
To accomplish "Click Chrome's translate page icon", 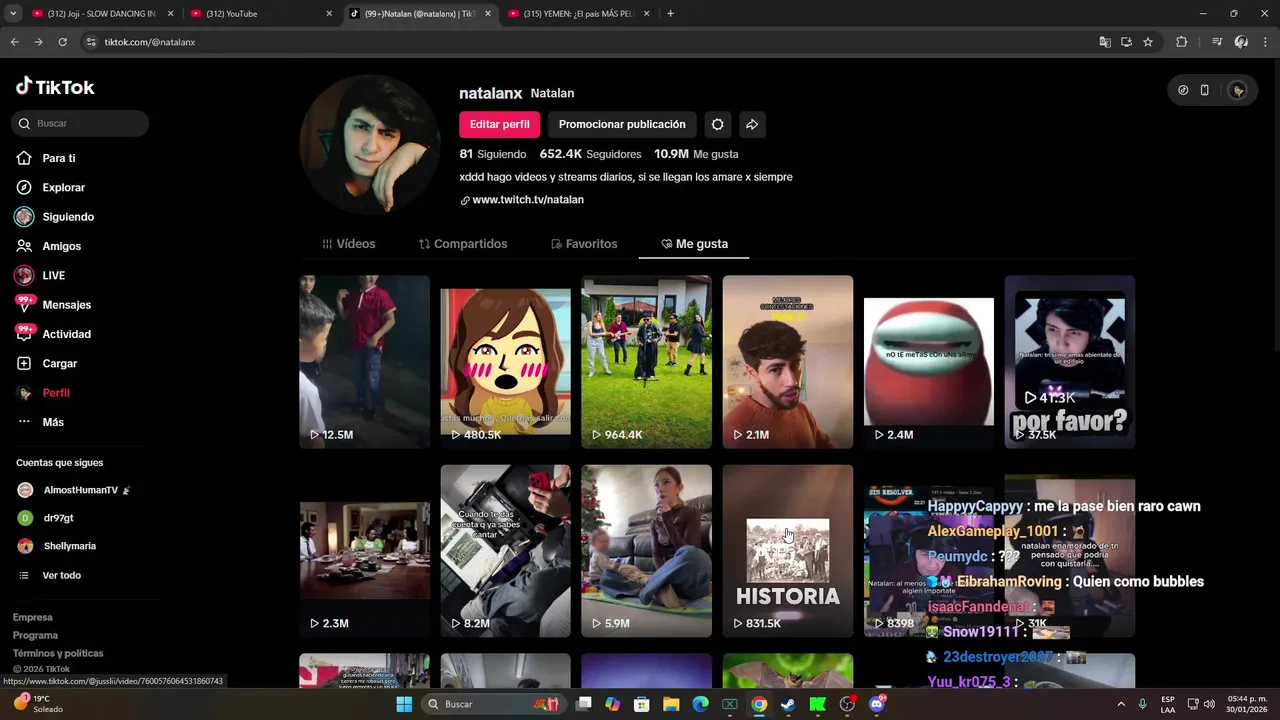I will (x=1105, y=42).
